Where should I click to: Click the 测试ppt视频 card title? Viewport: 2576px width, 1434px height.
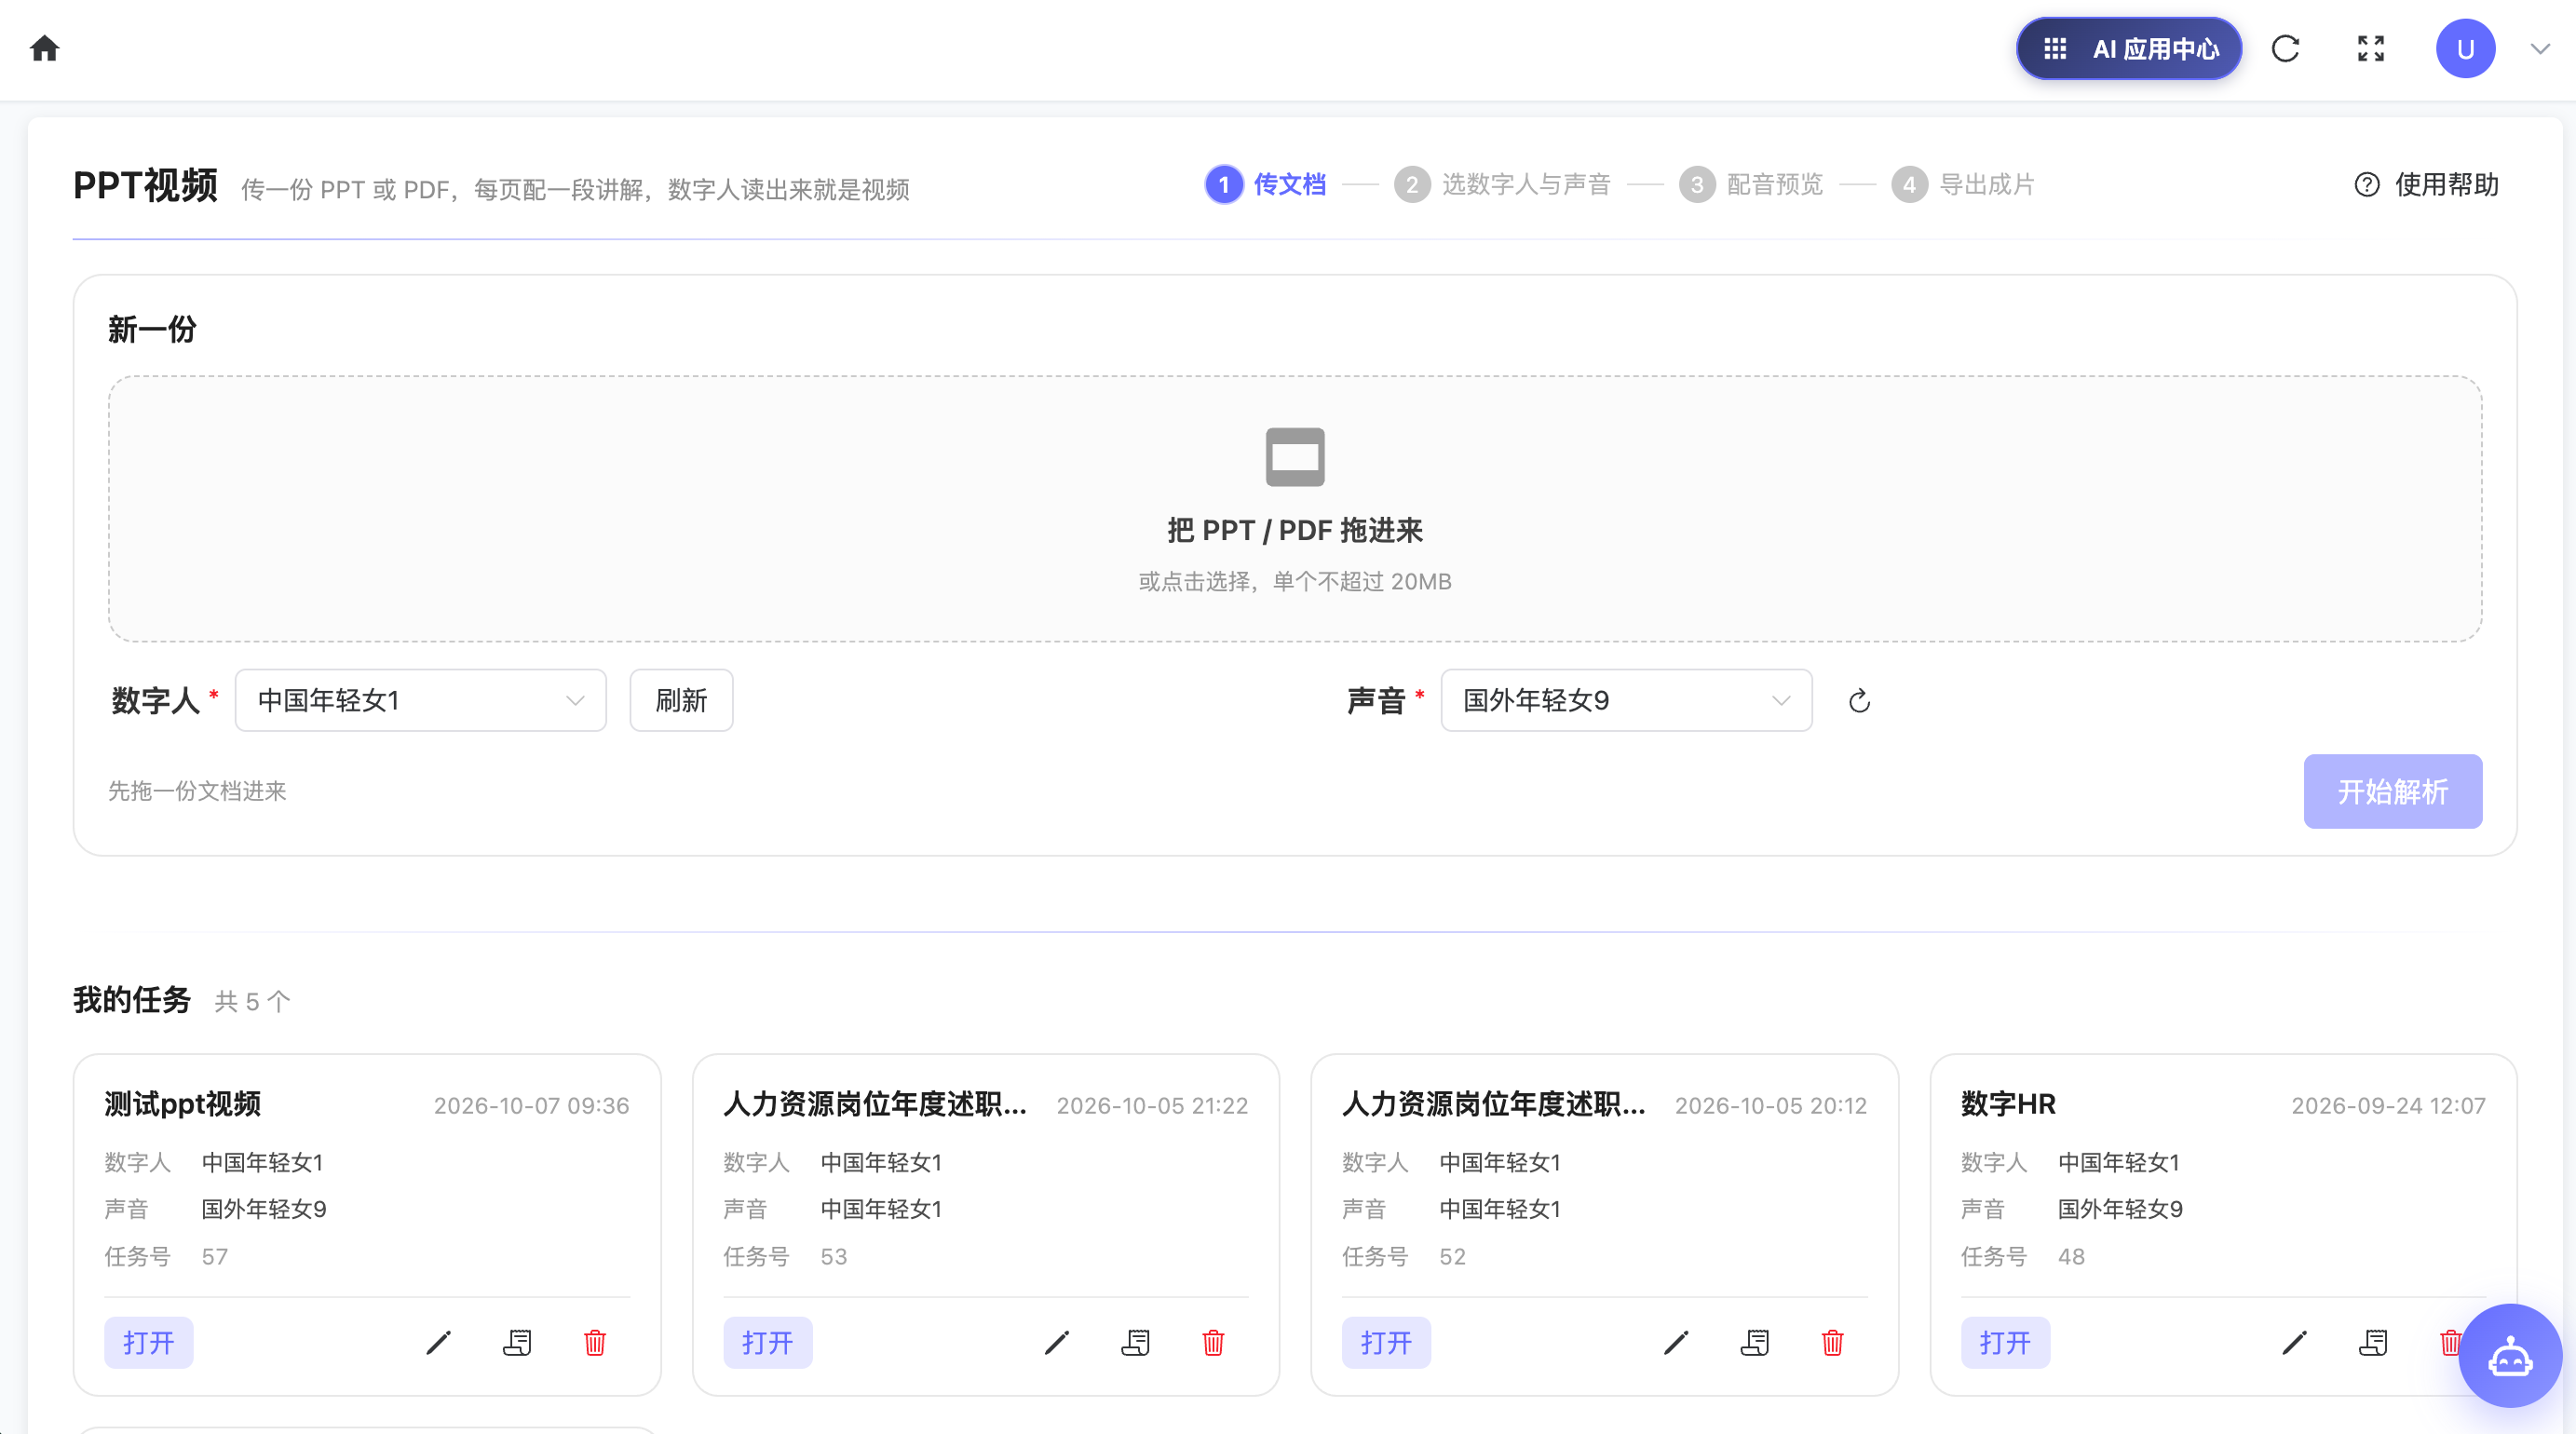(x=182, y=1104)
